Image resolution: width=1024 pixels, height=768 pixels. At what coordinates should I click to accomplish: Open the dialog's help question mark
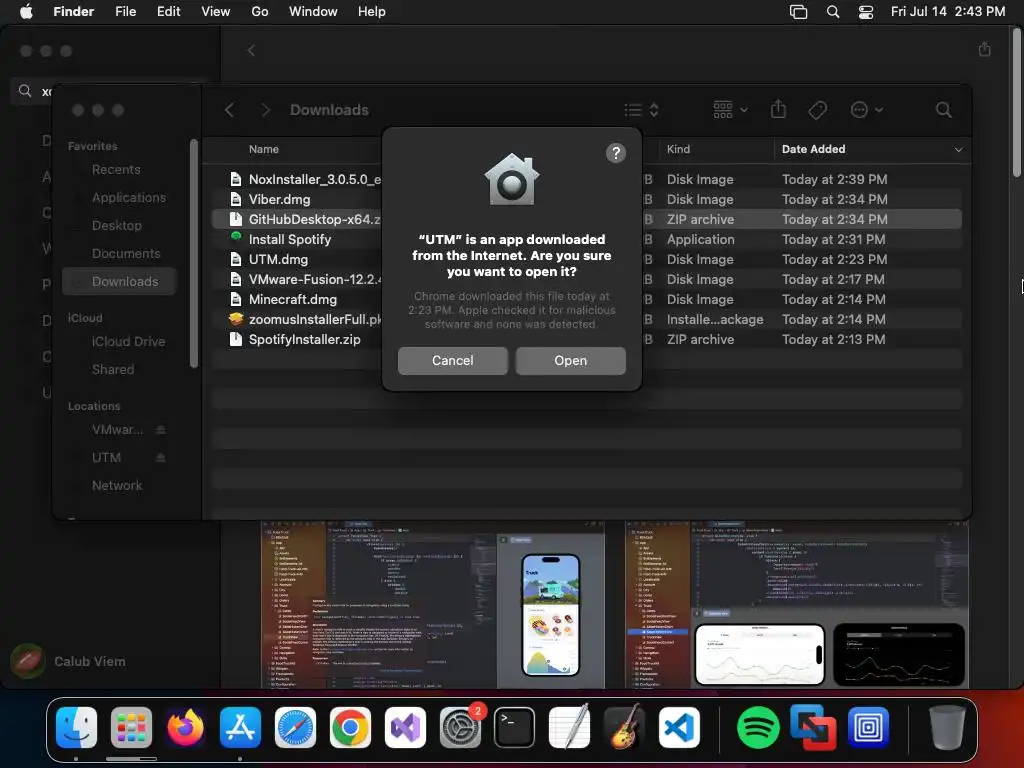coord(615,153)
